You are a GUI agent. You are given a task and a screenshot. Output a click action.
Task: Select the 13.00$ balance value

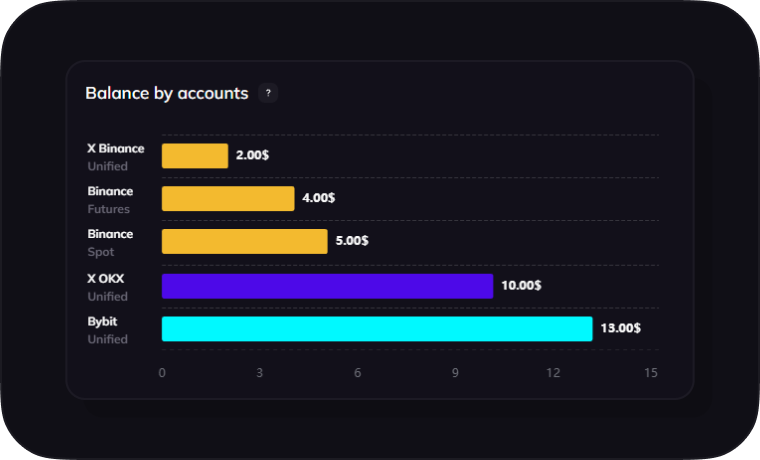pyautogui.click(x=621, y=329)
